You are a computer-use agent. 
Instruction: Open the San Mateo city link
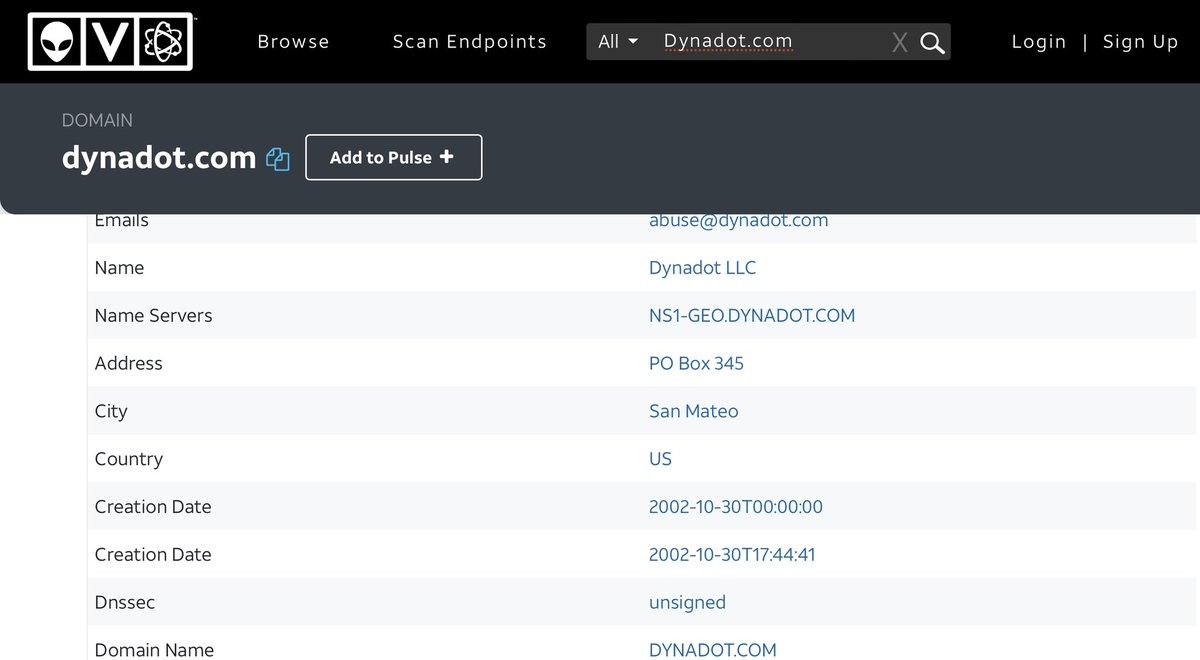(x=693, y=411)
